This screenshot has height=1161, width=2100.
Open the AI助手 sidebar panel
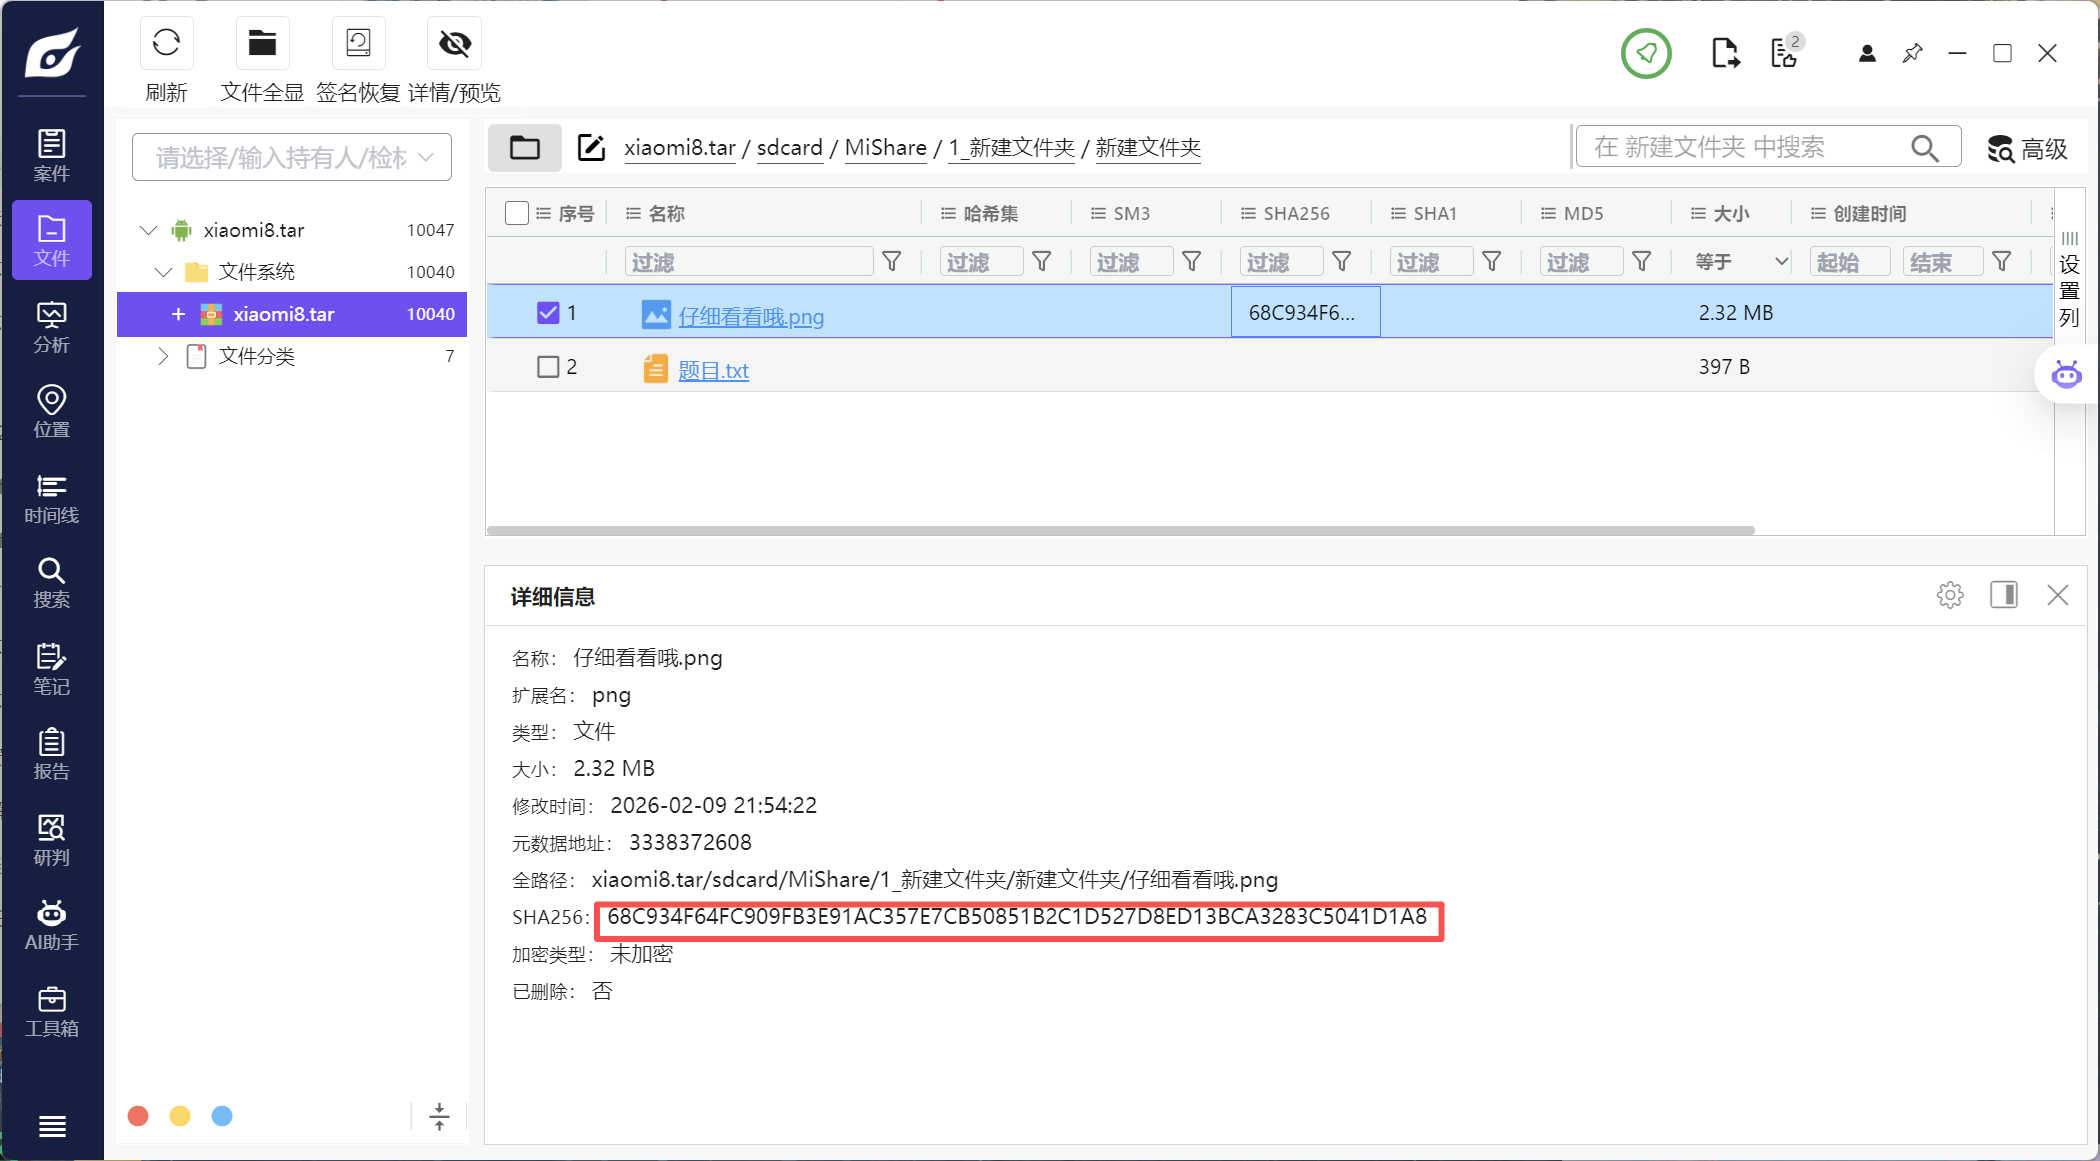[52, 926]
